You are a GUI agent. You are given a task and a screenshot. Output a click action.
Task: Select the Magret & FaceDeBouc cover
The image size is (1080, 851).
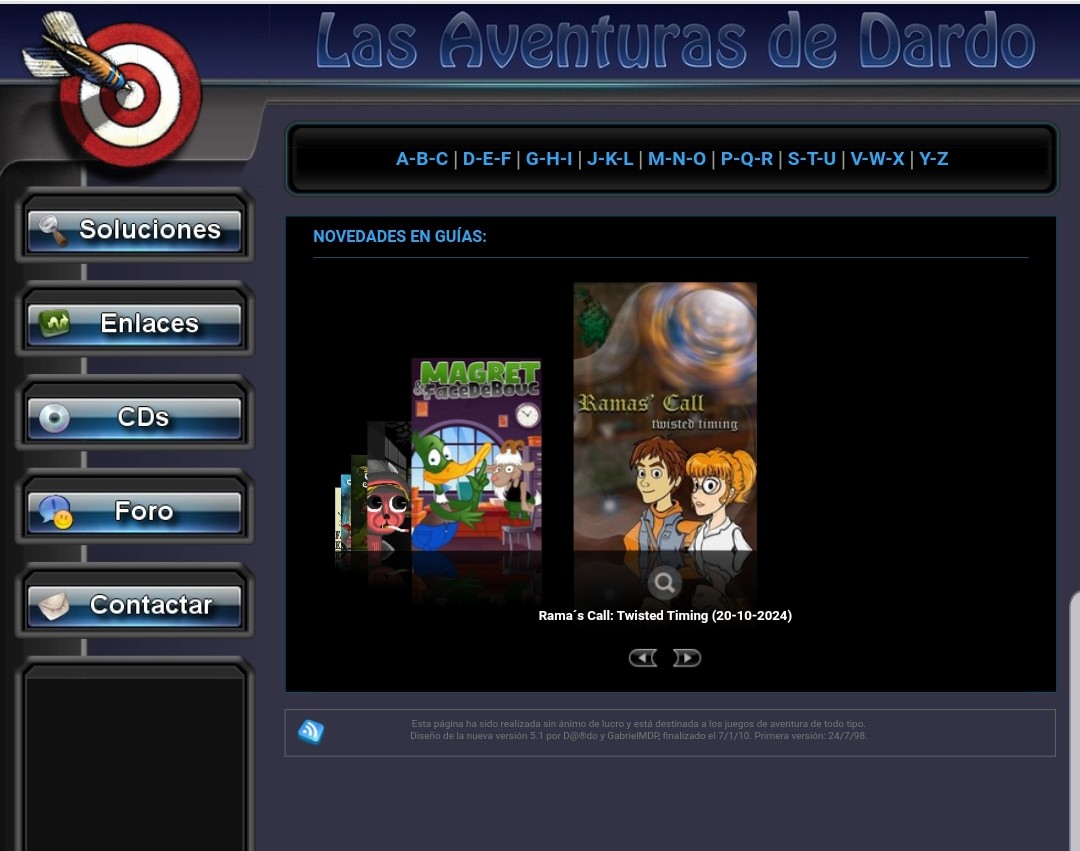(476, 454)
